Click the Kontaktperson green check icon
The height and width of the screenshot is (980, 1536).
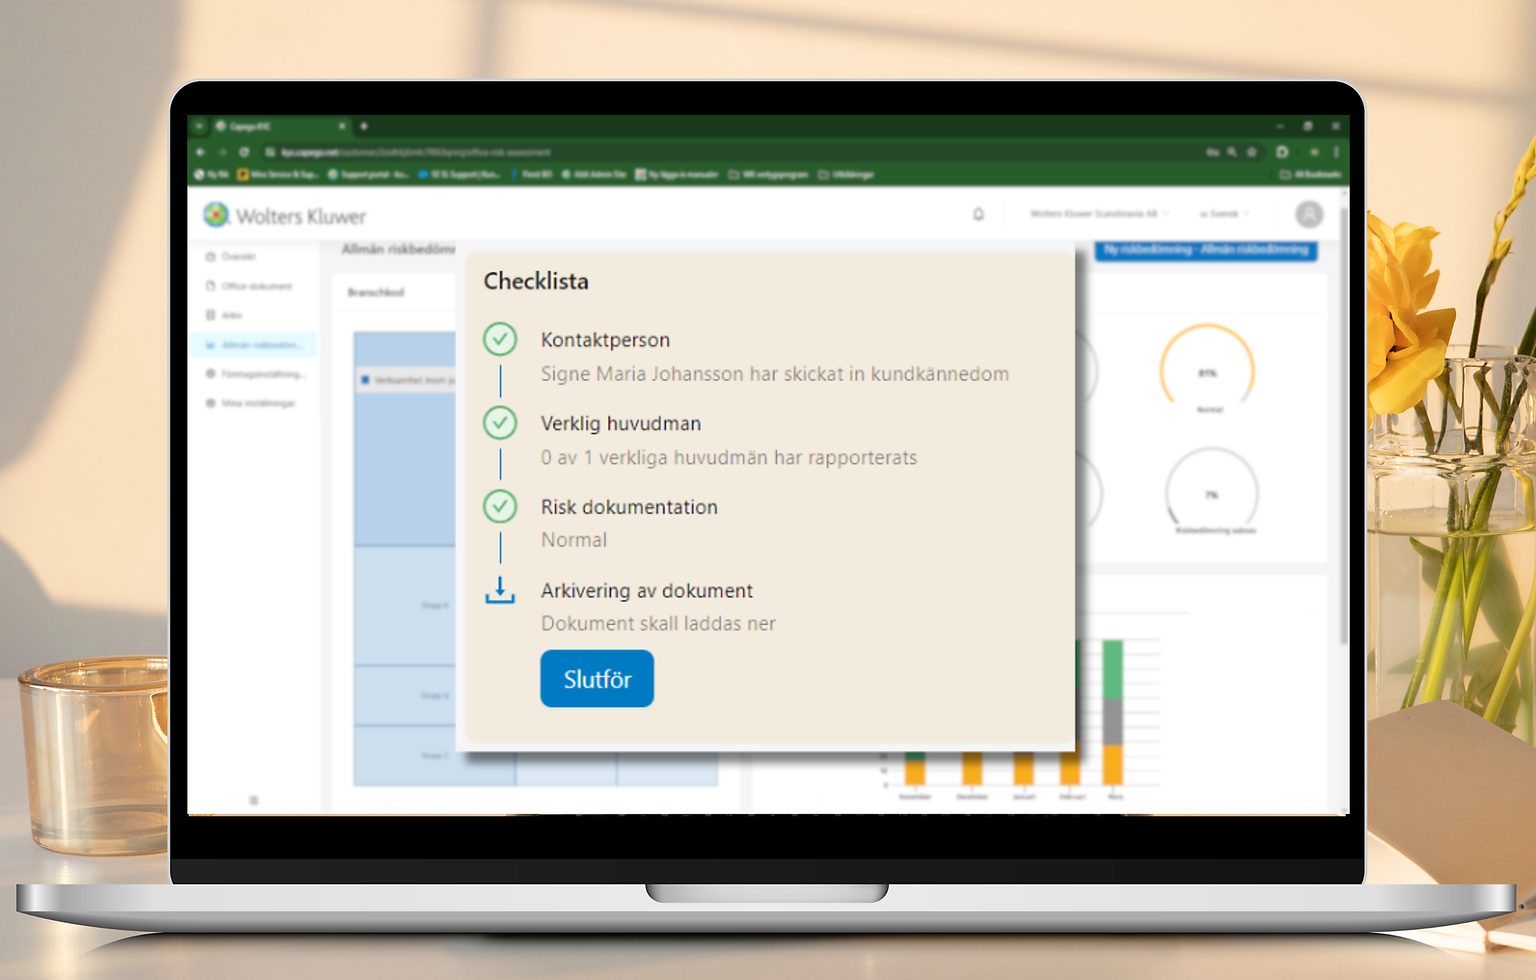click(500, 340)
